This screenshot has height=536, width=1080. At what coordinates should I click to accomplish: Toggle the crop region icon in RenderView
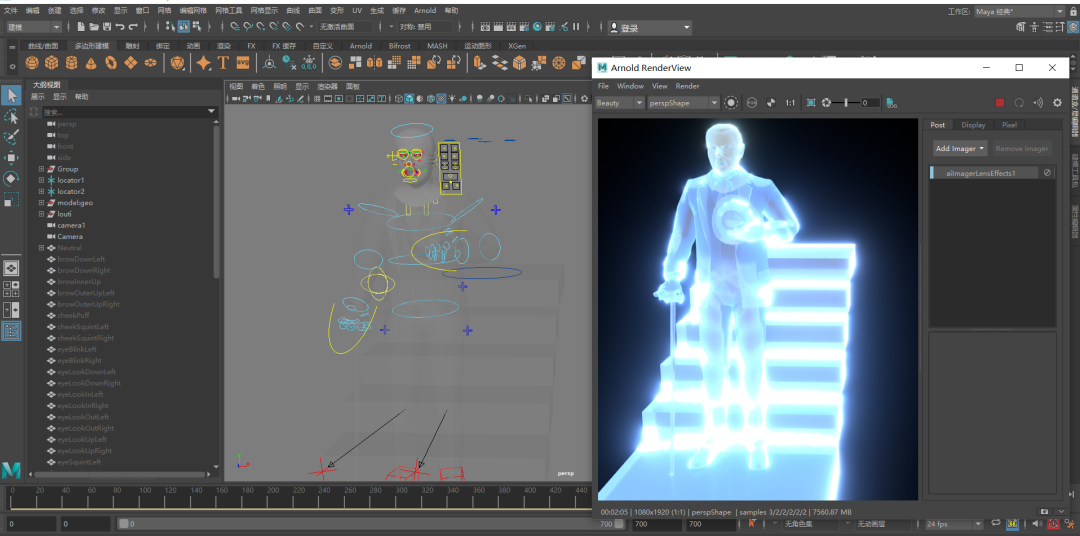pyautogui.click(x=811, y=103)
